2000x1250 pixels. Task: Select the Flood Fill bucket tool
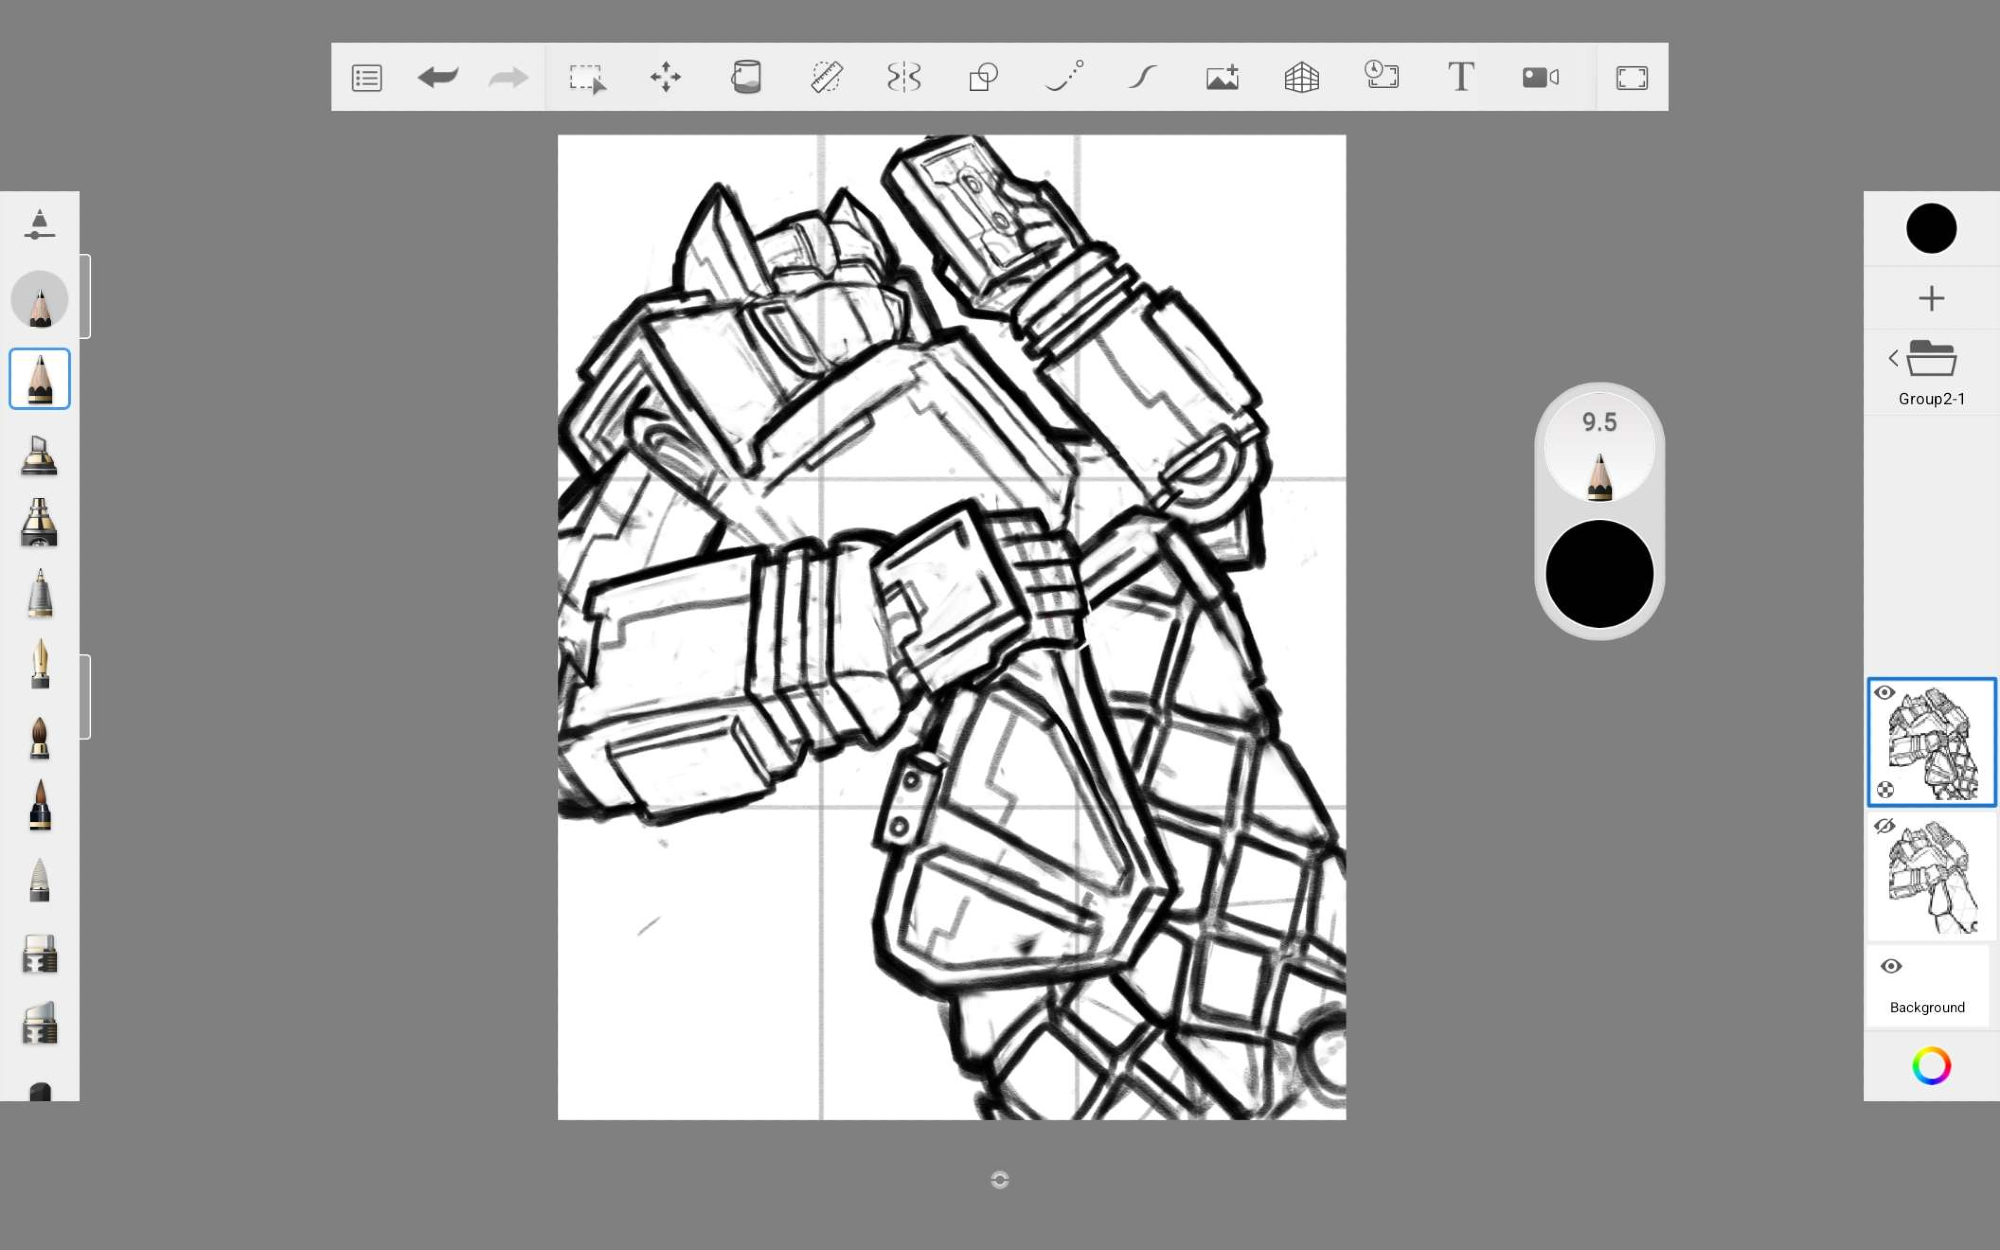point(746,77)
